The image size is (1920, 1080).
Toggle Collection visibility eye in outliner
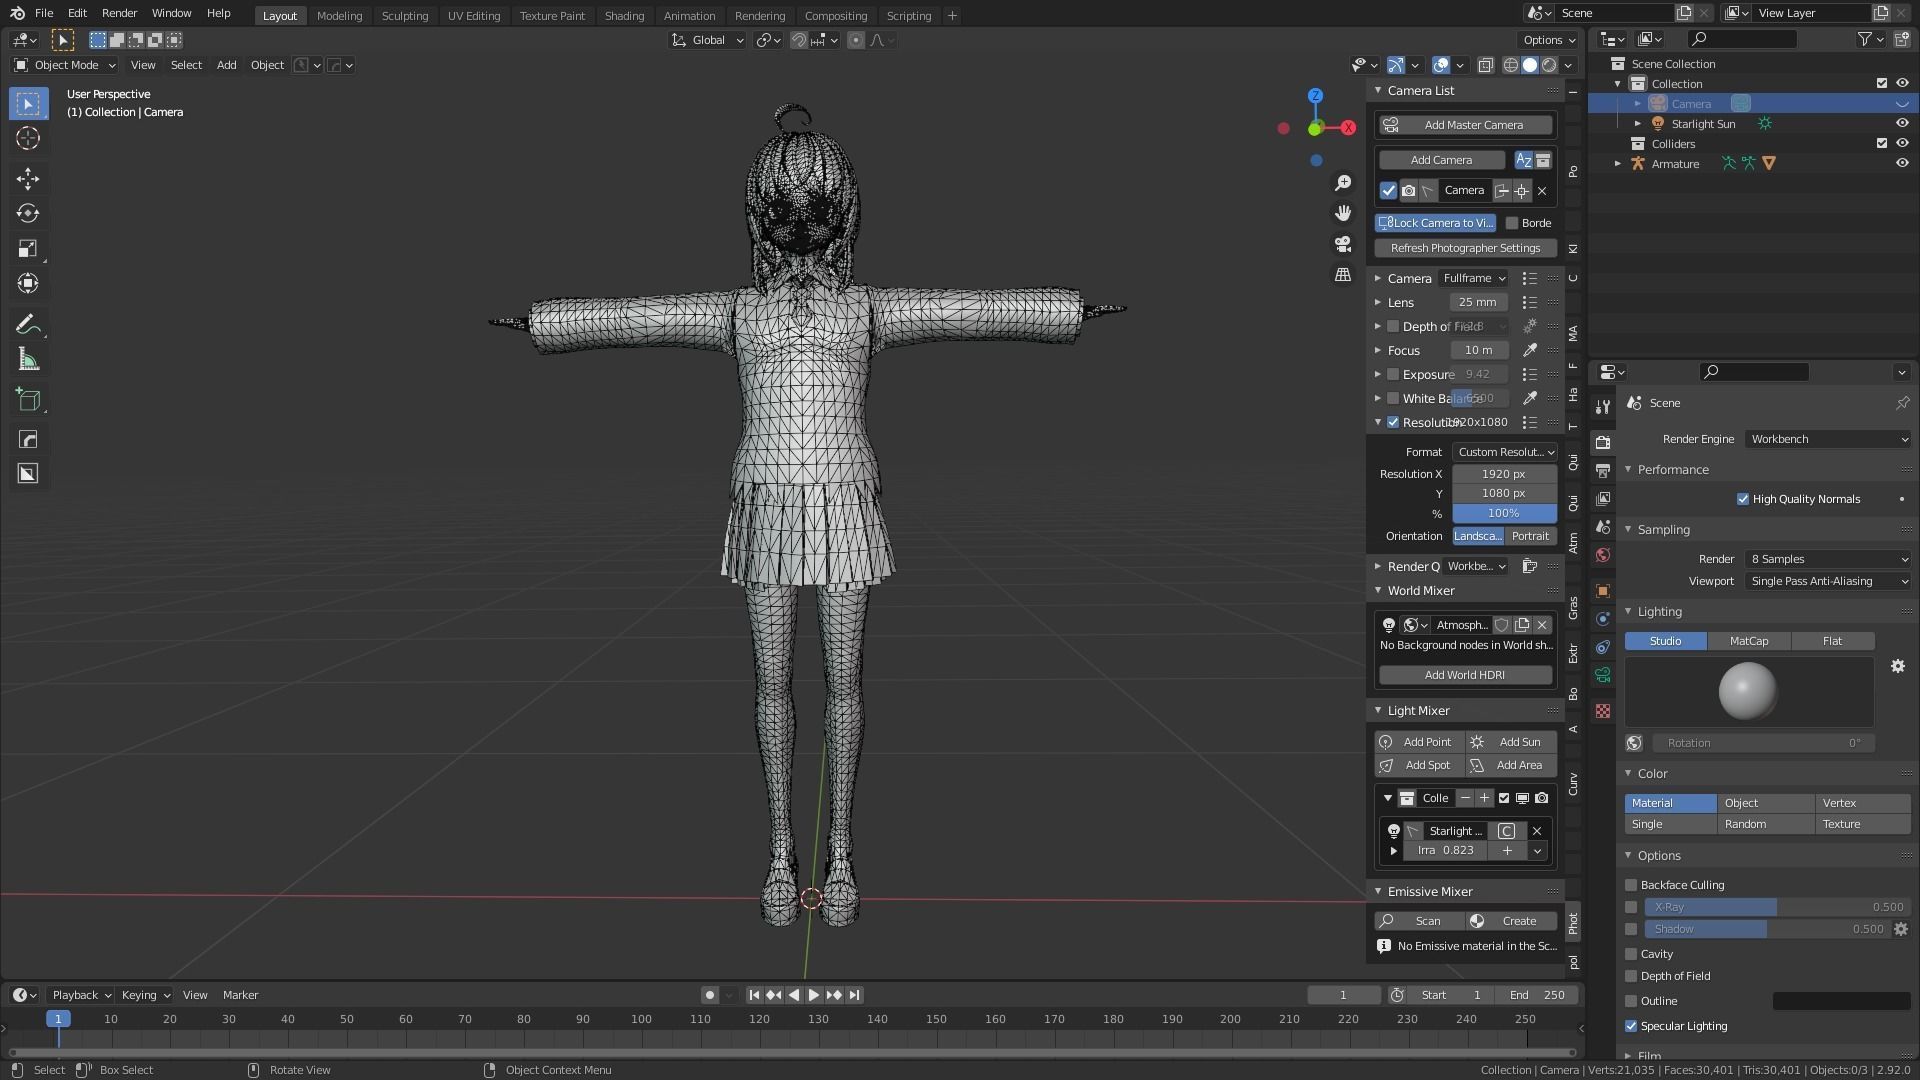(1902, 84)
